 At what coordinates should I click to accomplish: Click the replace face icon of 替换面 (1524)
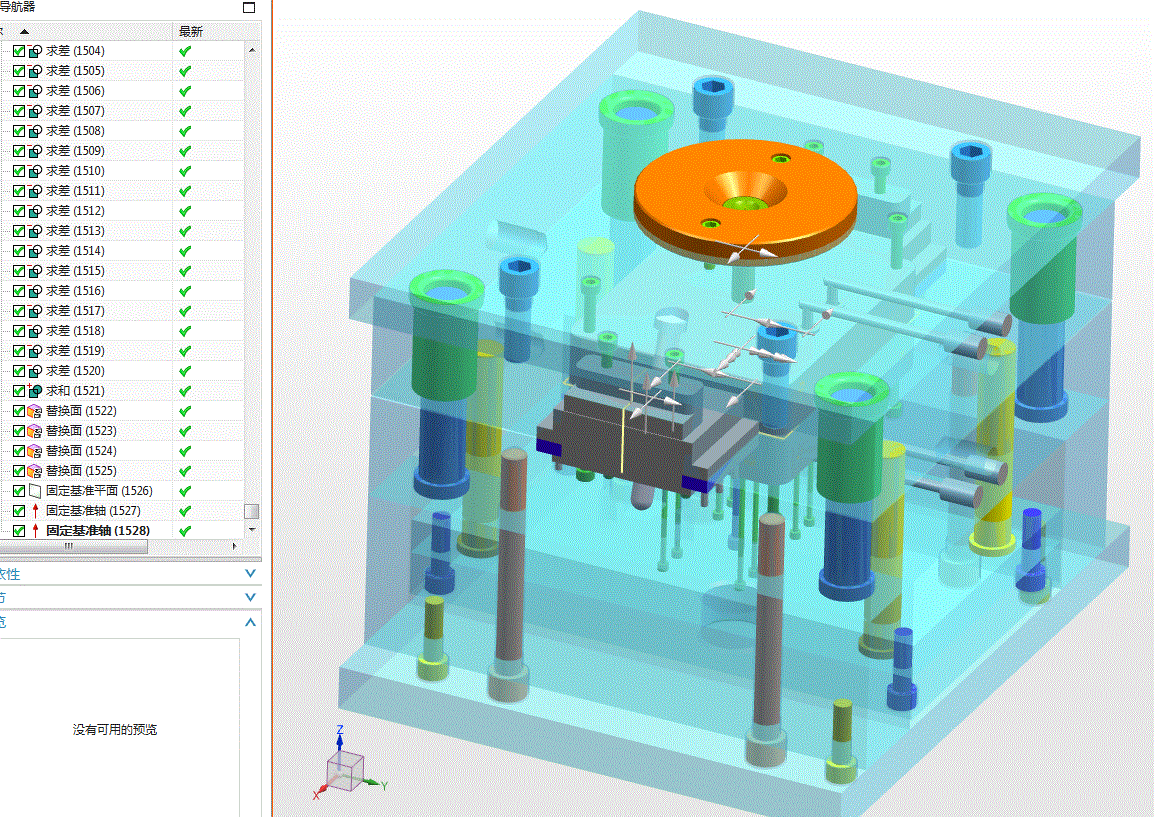35,450
